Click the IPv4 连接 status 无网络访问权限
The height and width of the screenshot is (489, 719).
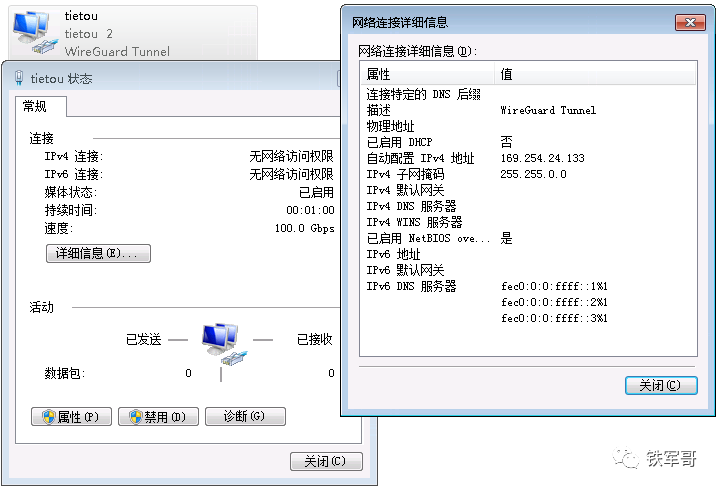click(291, 156)
